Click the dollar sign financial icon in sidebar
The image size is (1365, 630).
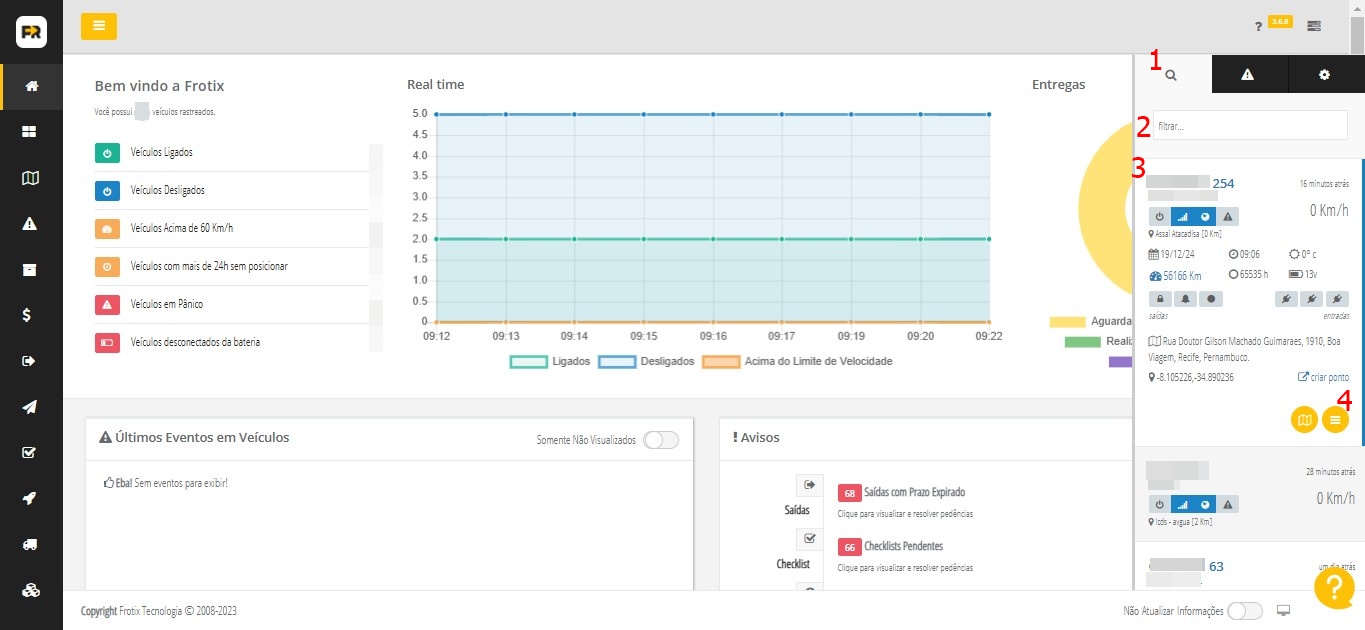(31, 315)
